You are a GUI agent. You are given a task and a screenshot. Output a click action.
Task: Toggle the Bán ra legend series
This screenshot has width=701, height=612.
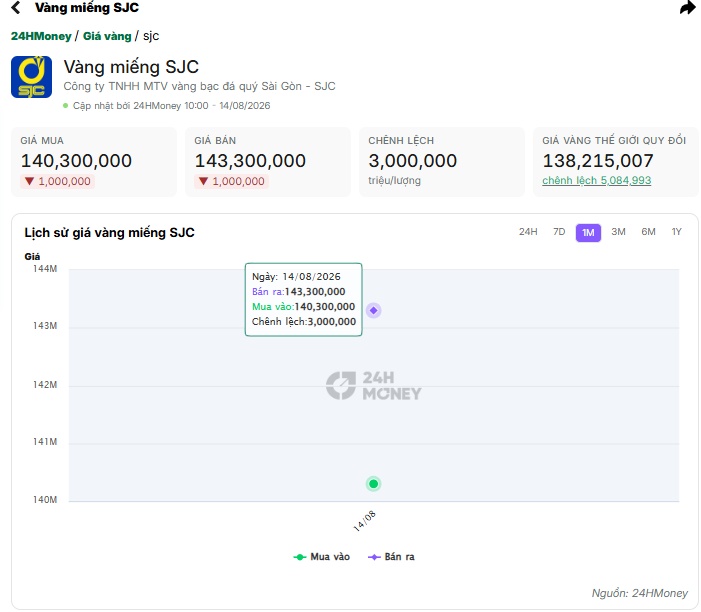pyautogui.click(x=391, y=557)
